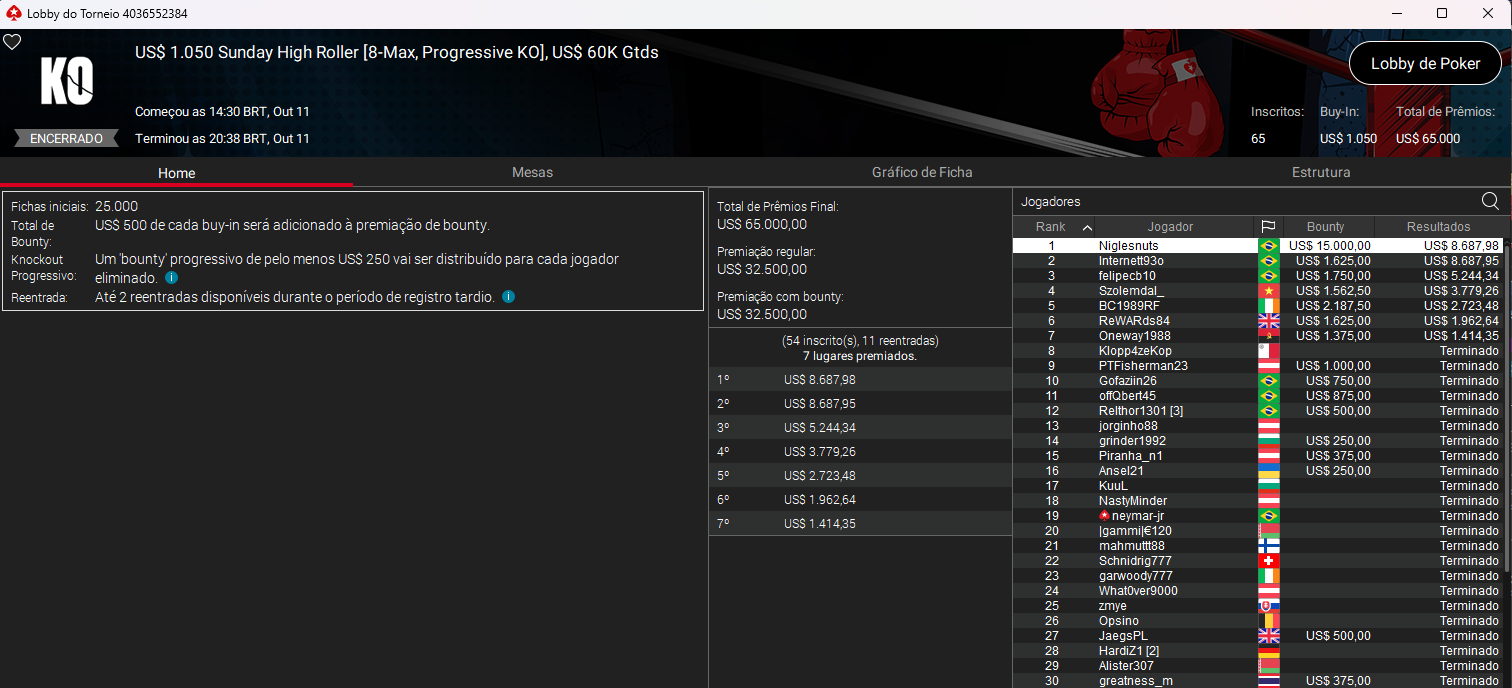This screenshot has height=688, width=1512.
Task: Select player HardiZ1 [2]
Action: pyautogui.click(x=1257, y=651)
